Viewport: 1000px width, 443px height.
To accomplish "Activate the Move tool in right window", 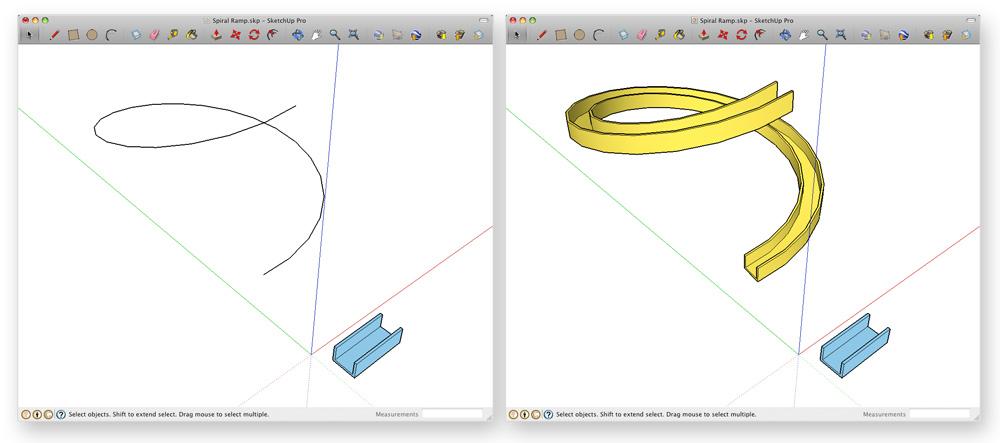I will coord(724,34).
